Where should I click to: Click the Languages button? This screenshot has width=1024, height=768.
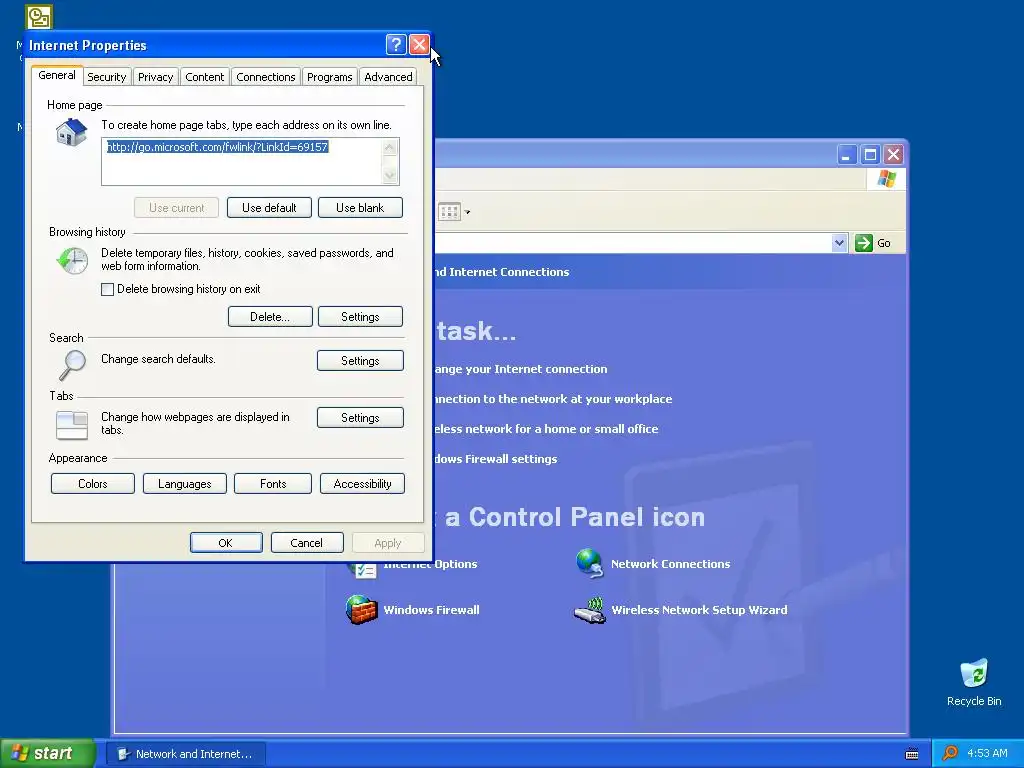coord(185,484)
